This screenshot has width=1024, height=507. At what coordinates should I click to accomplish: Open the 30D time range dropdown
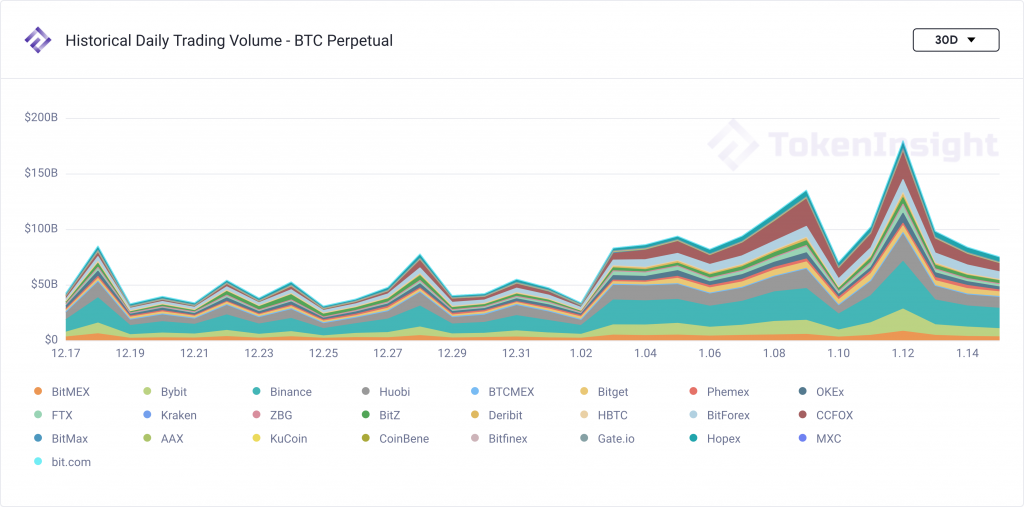[956, 40]
